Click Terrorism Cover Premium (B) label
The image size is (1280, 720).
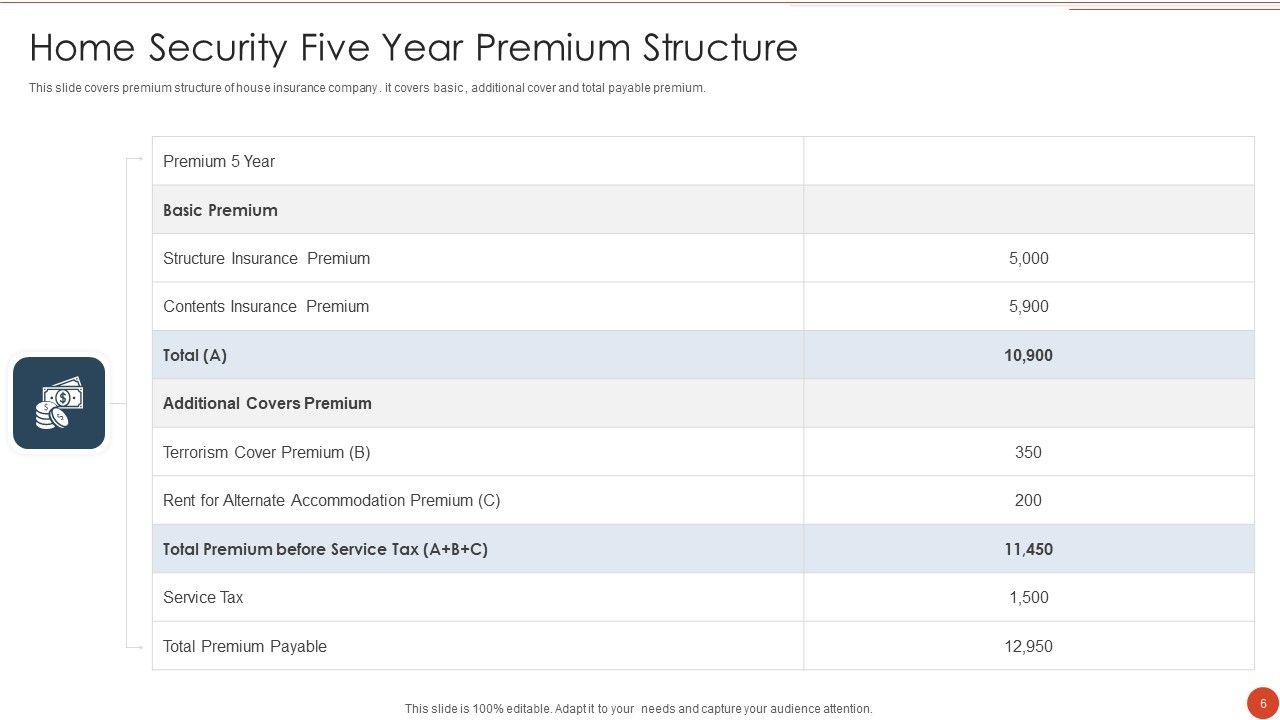[266, 452]
